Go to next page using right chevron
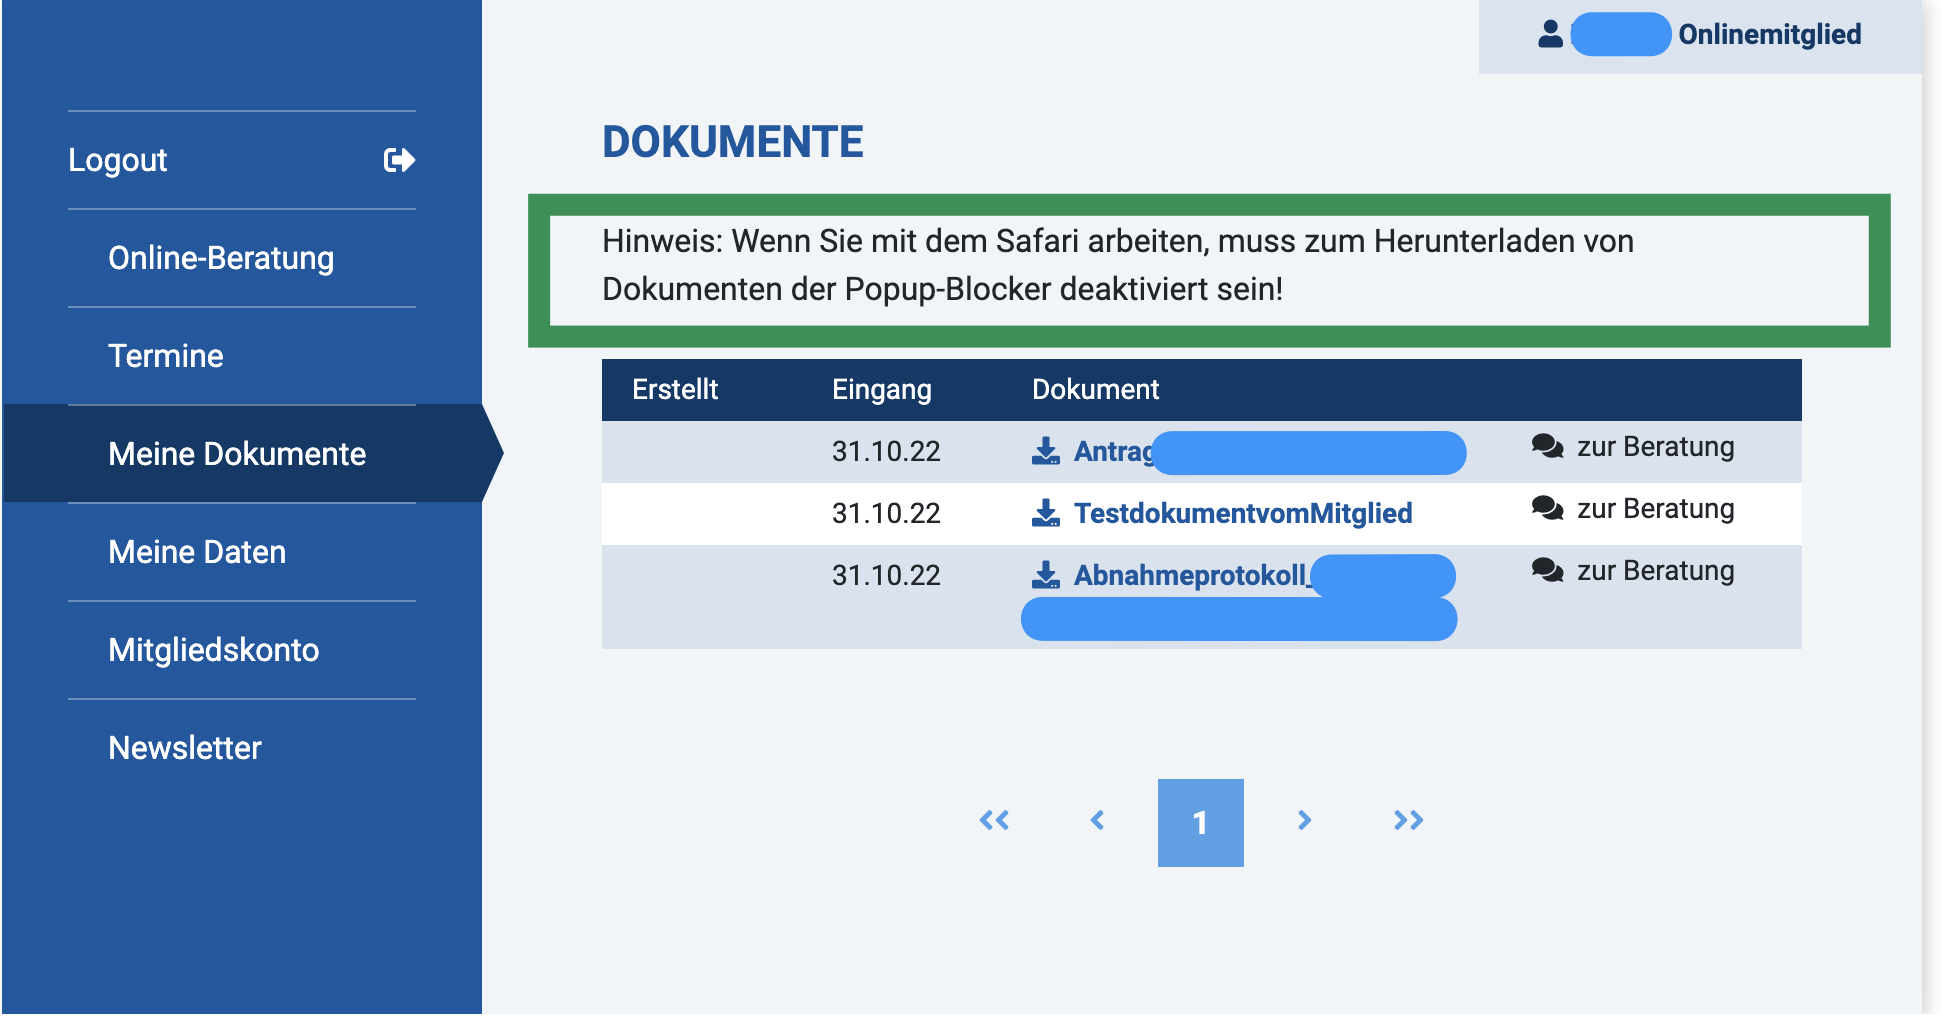The image size is (1942, 1034). pos(1304,821)
